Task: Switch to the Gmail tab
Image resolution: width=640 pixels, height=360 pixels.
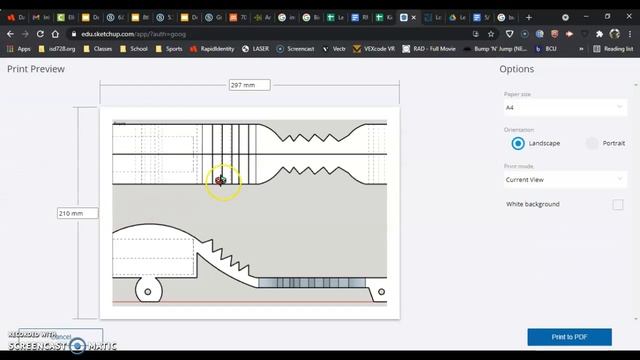Action: click(40, 18)
